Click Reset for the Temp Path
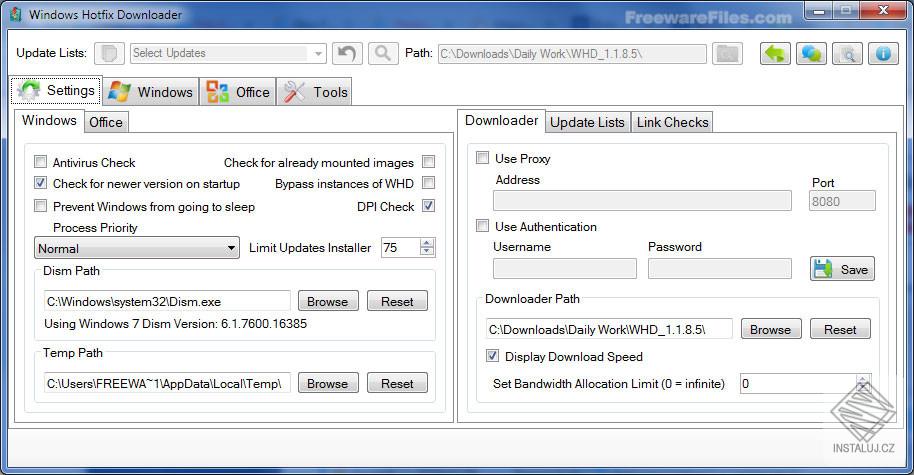 coord(397,383)
